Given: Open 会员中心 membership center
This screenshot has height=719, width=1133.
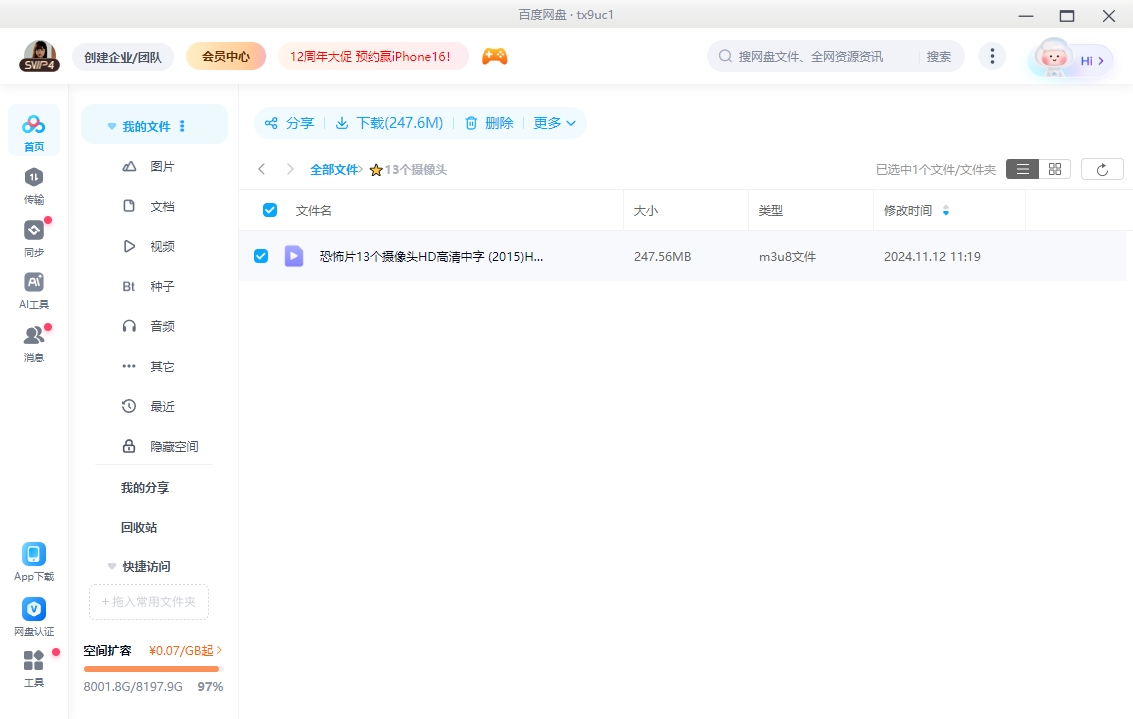Looking at the screenshot, I should click(225, 56).
